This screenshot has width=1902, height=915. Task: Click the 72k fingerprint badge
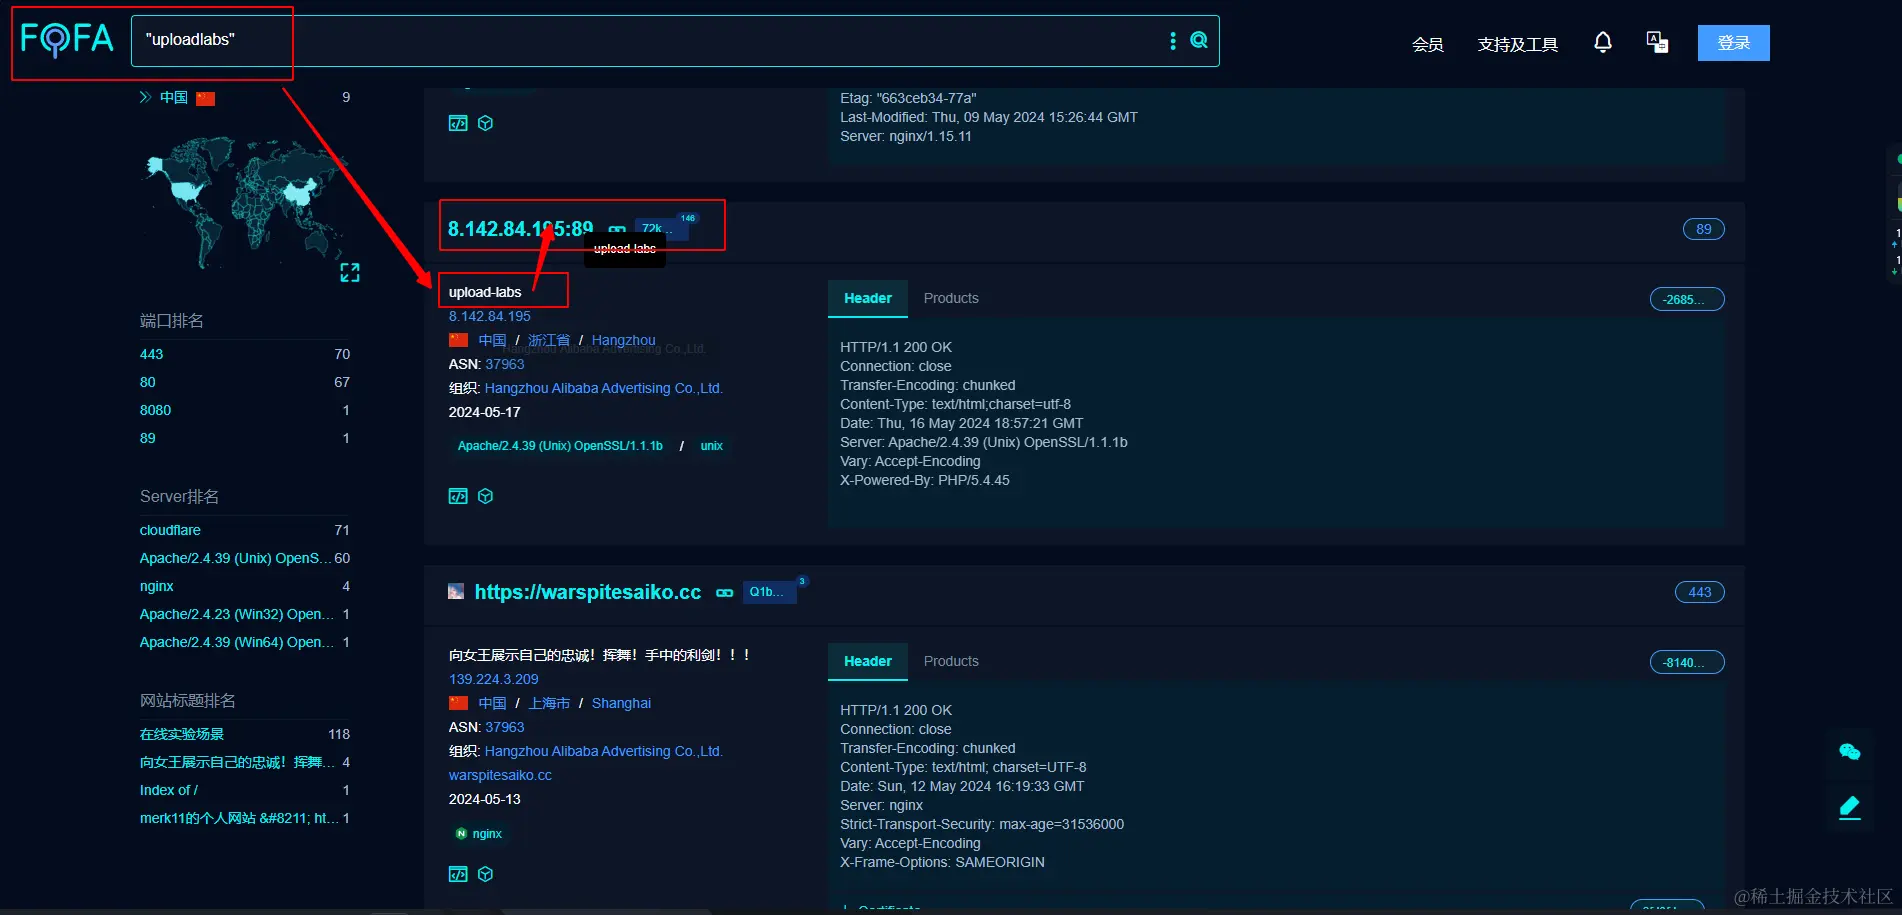[661, 229]
